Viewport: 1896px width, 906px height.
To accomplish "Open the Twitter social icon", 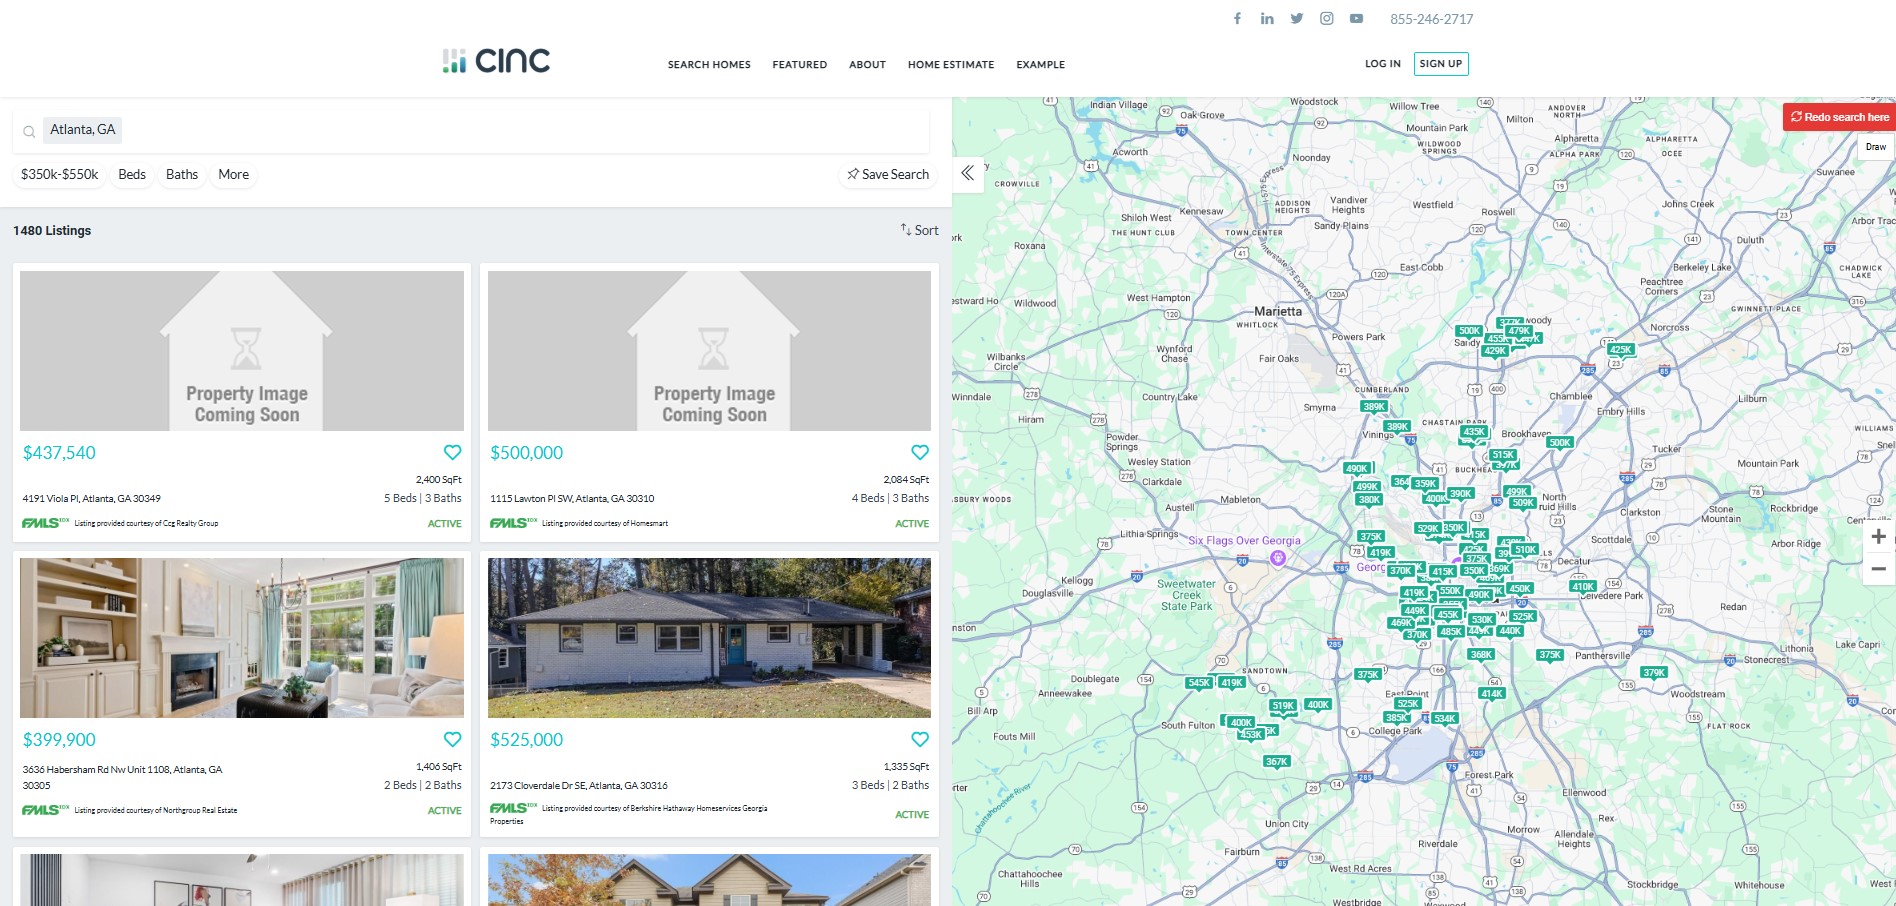I will [1297, 18].
